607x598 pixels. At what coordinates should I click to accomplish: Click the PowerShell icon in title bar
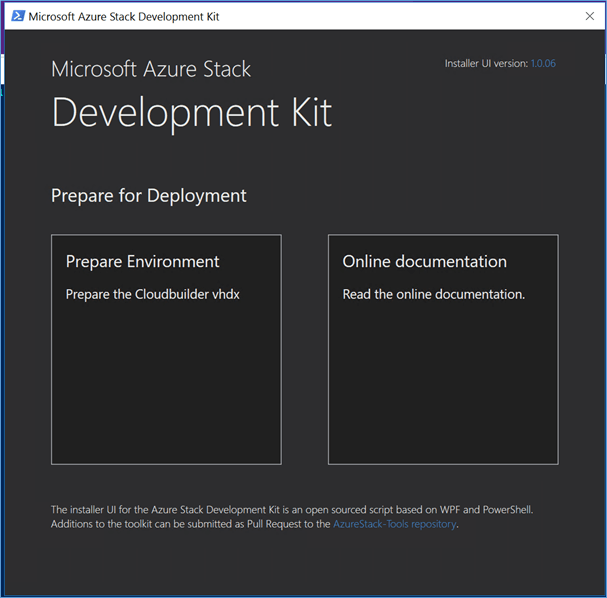(x=18, y=16)
